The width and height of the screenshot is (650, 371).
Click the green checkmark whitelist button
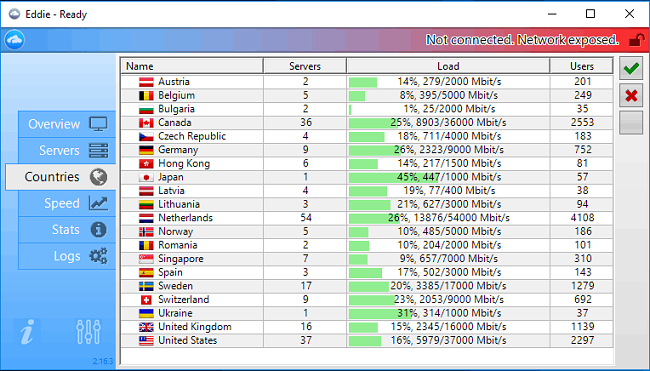point(631,68)
